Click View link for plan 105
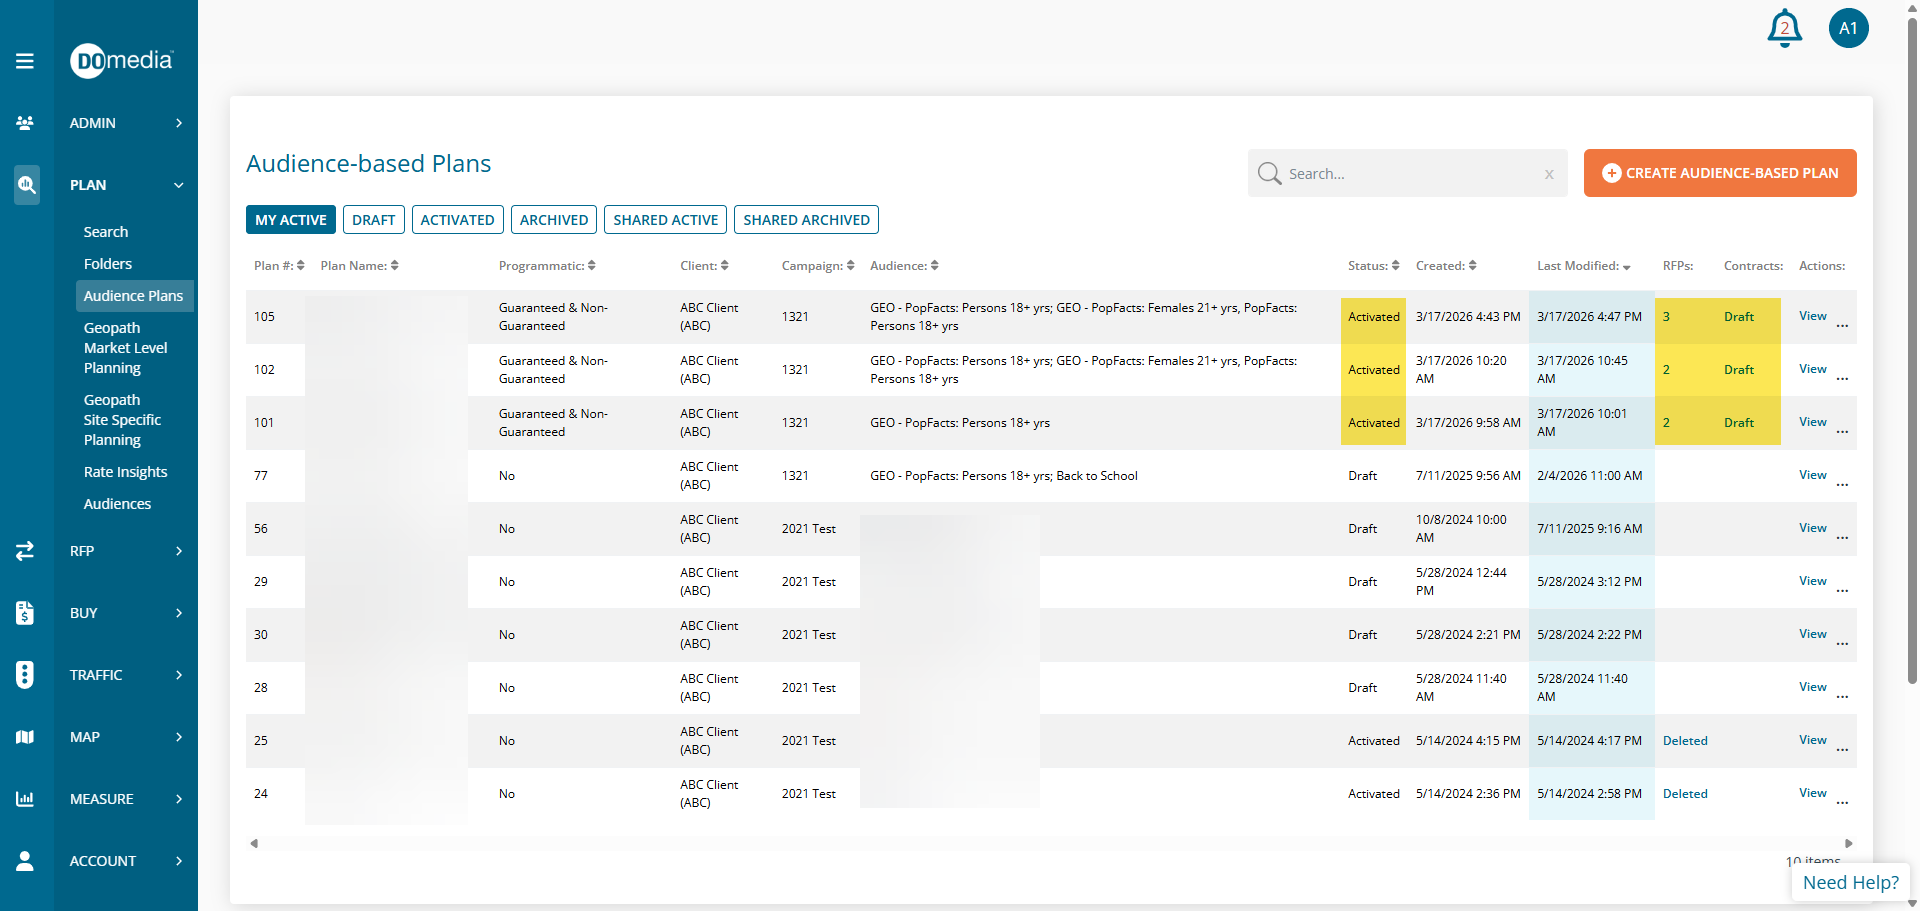Image resolution: width=1920 pixels, height=911 pixels. click(x=1812, y=316)
